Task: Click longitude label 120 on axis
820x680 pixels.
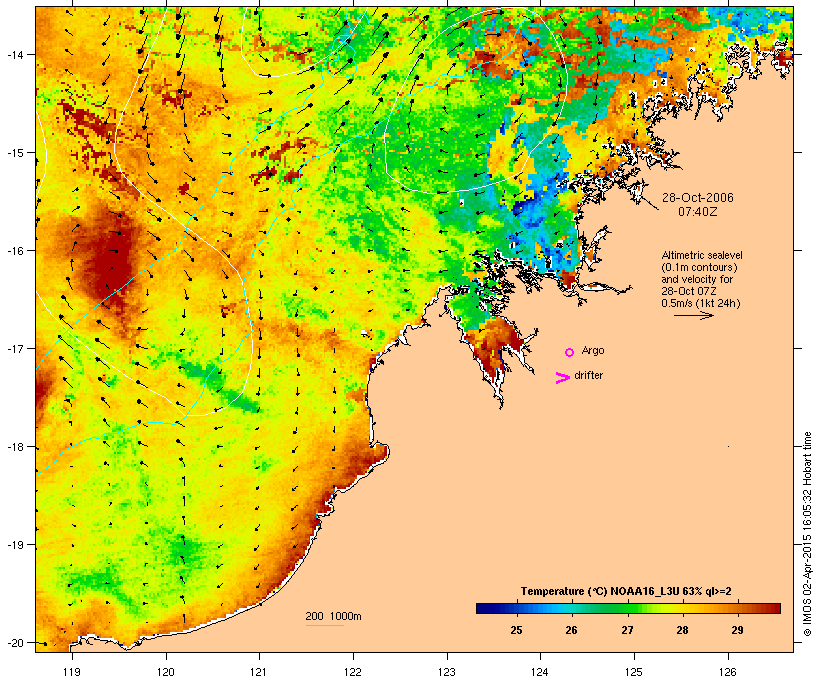Action: click(x=166, y=672)
